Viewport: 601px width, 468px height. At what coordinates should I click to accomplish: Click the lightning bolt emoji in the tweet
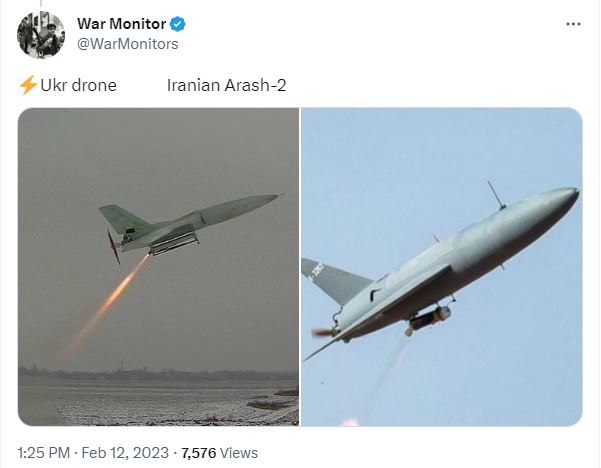(28, 85)
